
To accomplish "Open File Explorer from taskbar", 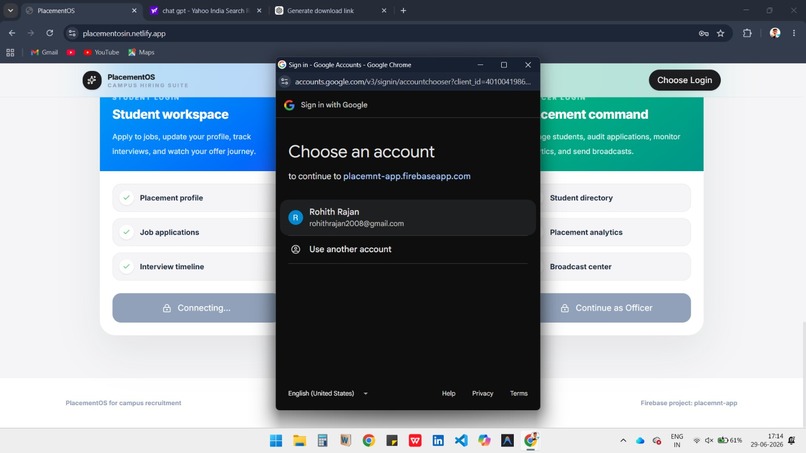I will pyautogui.click(x=299, y=441).
